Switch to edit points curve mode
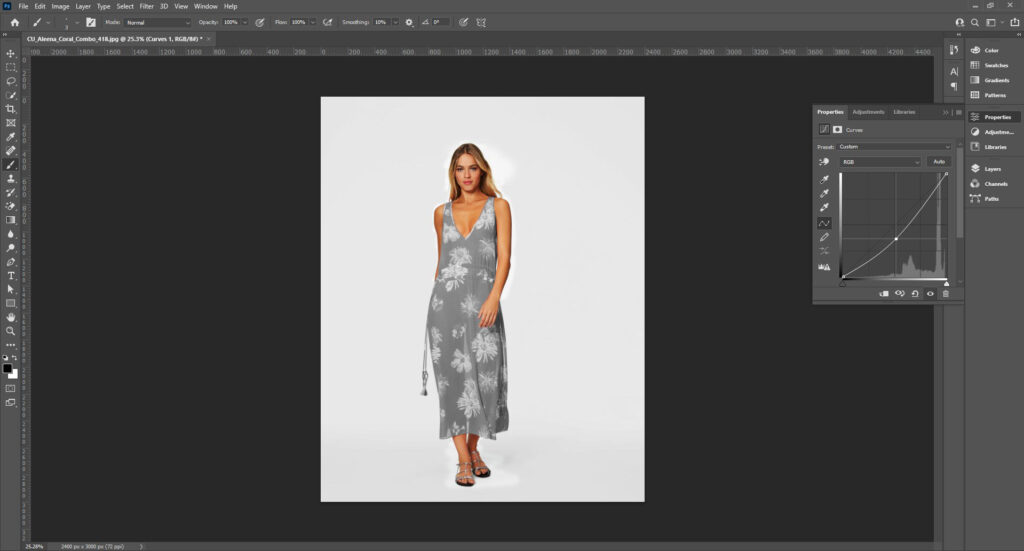 824,223
